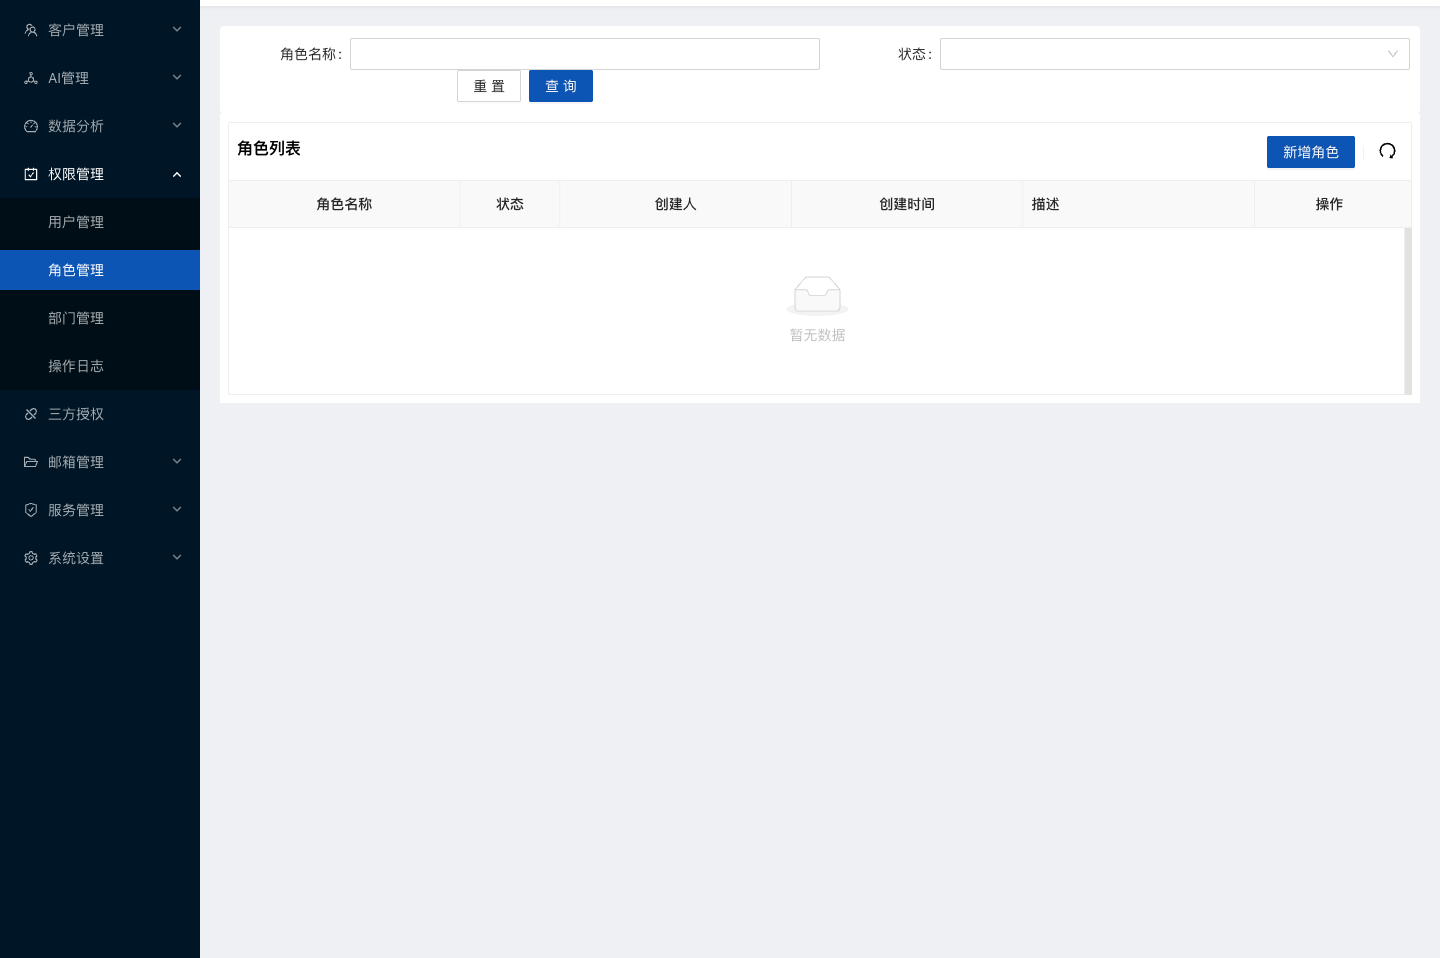Expand AI管理 submenu chevron
This screenshot has width=1440, height=958.
pos(177,77)
